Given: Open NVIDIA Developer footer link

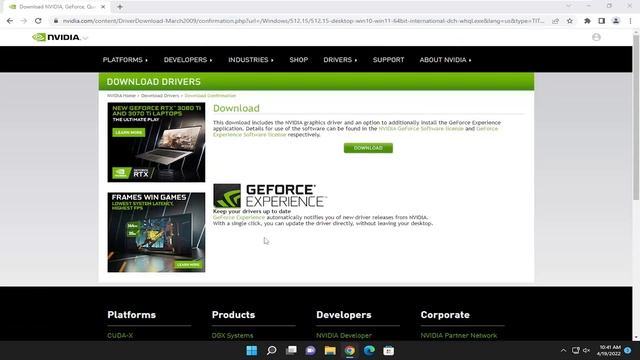Looking at the screenshot, I should pos(344,336).
